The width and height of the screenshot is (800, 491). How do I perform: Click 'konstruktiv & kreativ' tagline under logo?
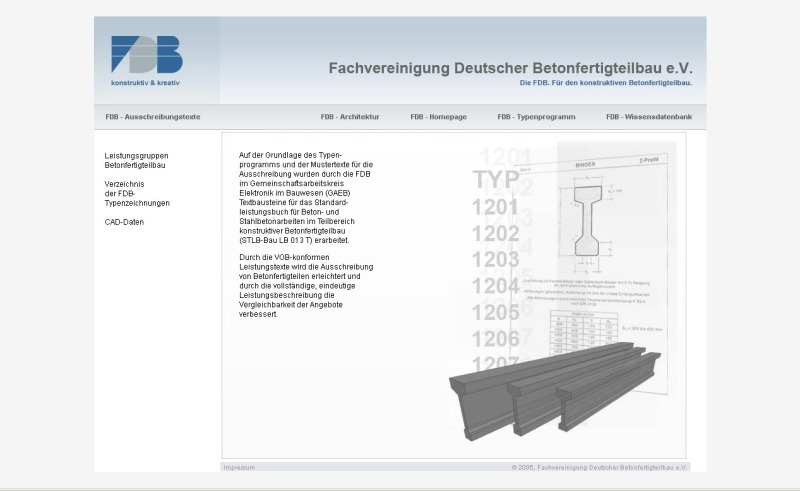pos(145,83)
